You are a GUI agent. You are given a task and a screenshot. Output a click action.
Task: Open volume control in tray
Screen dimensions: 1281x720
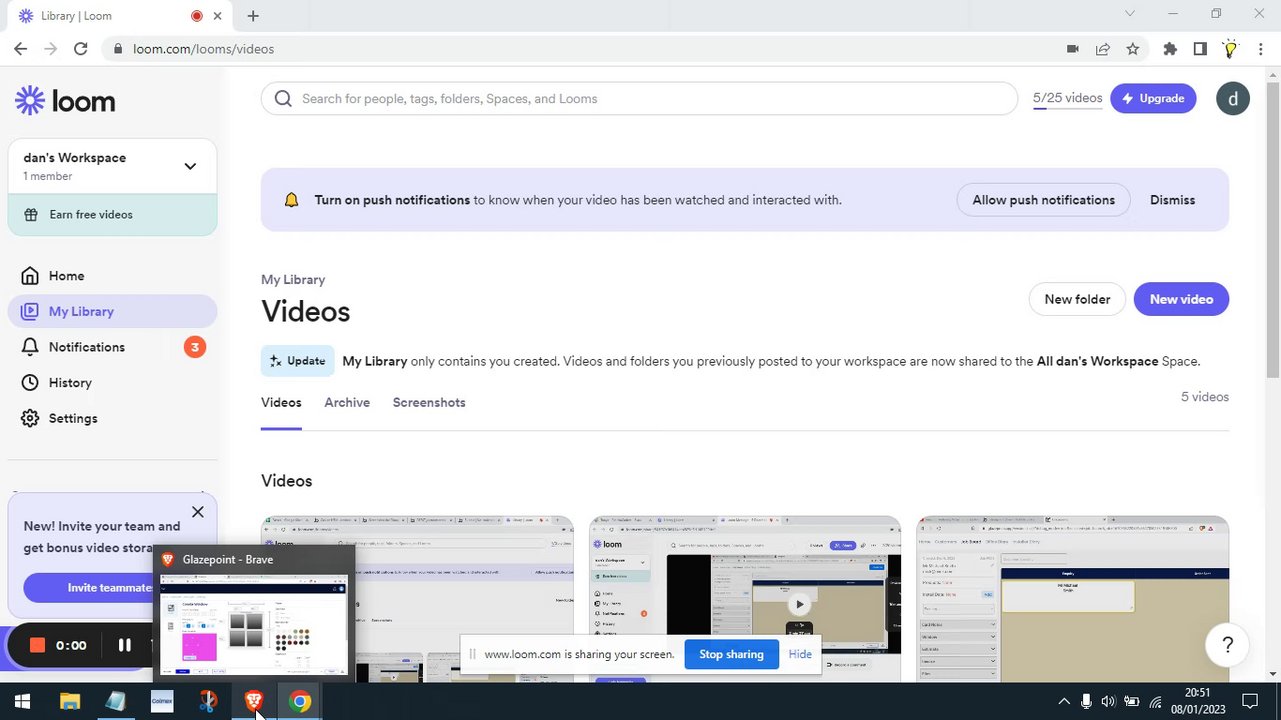click(1108, 701)
